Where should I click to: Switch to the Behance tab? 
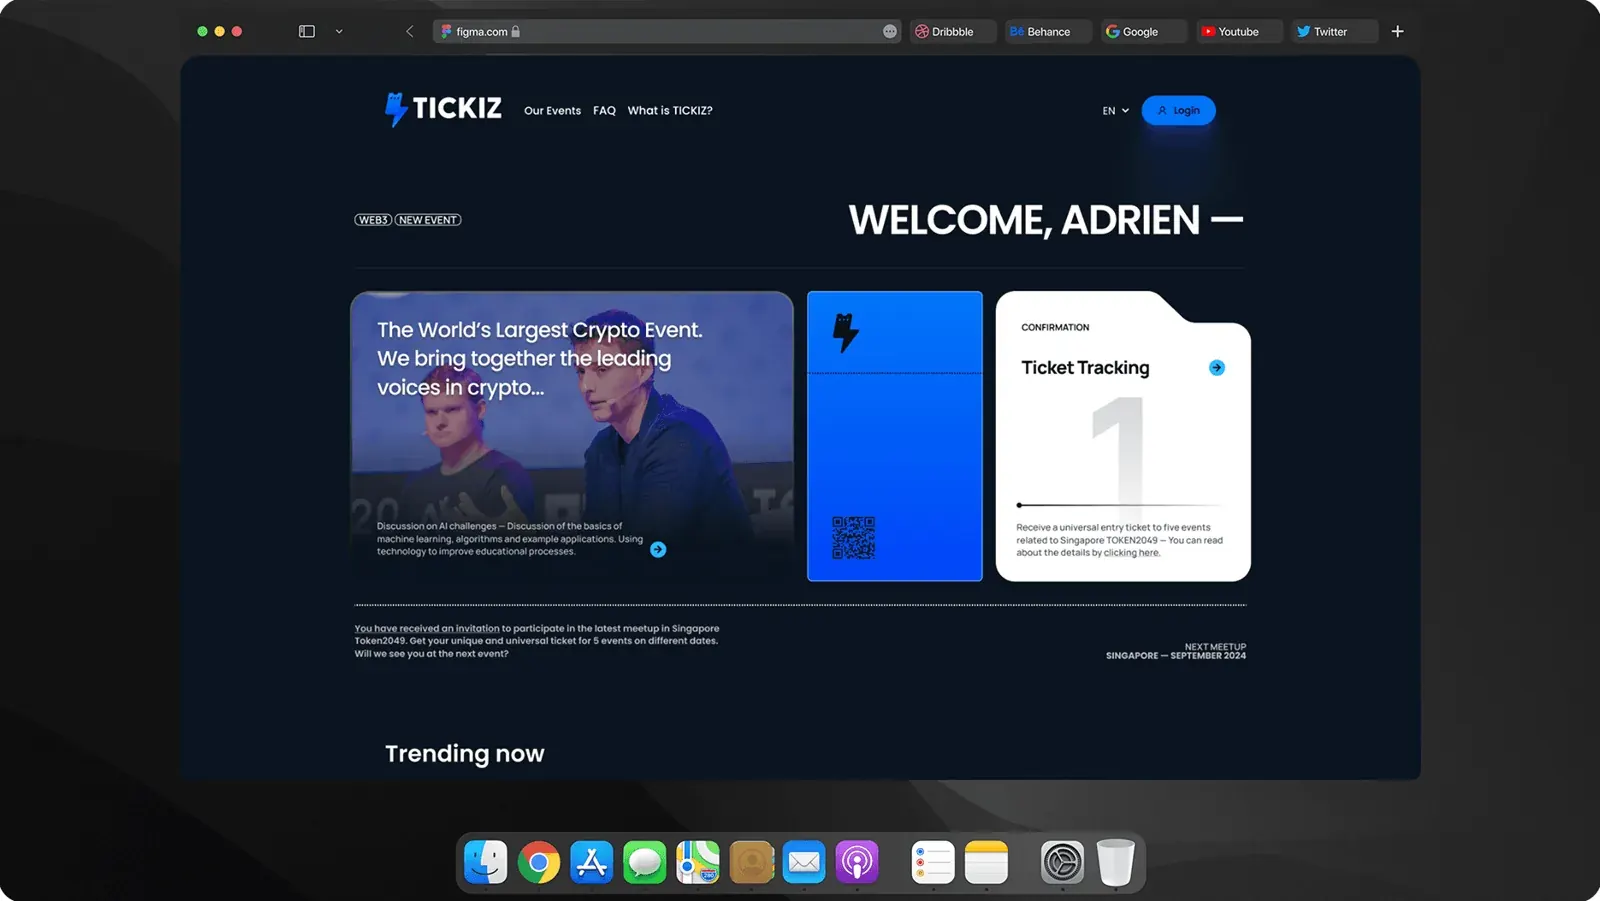coord(1048,31)
